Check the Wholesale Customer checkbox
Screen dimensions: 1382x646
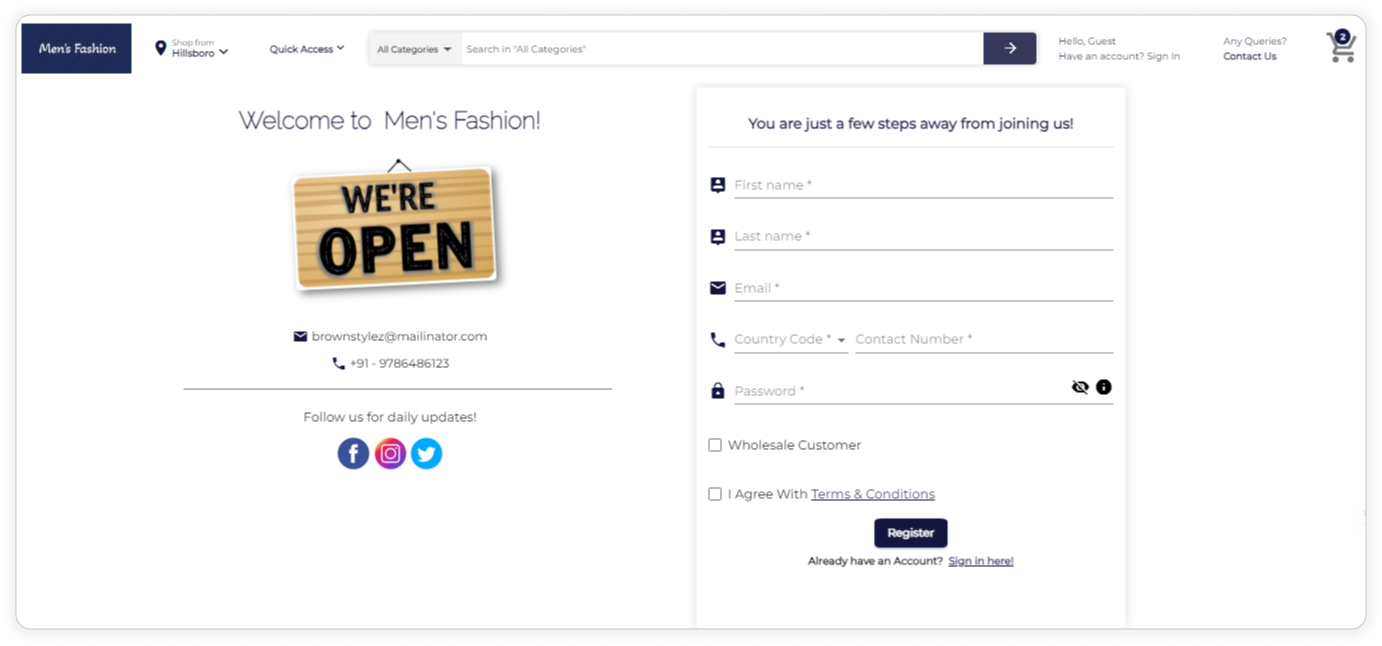pyautogui.click(x=715, y=445)
